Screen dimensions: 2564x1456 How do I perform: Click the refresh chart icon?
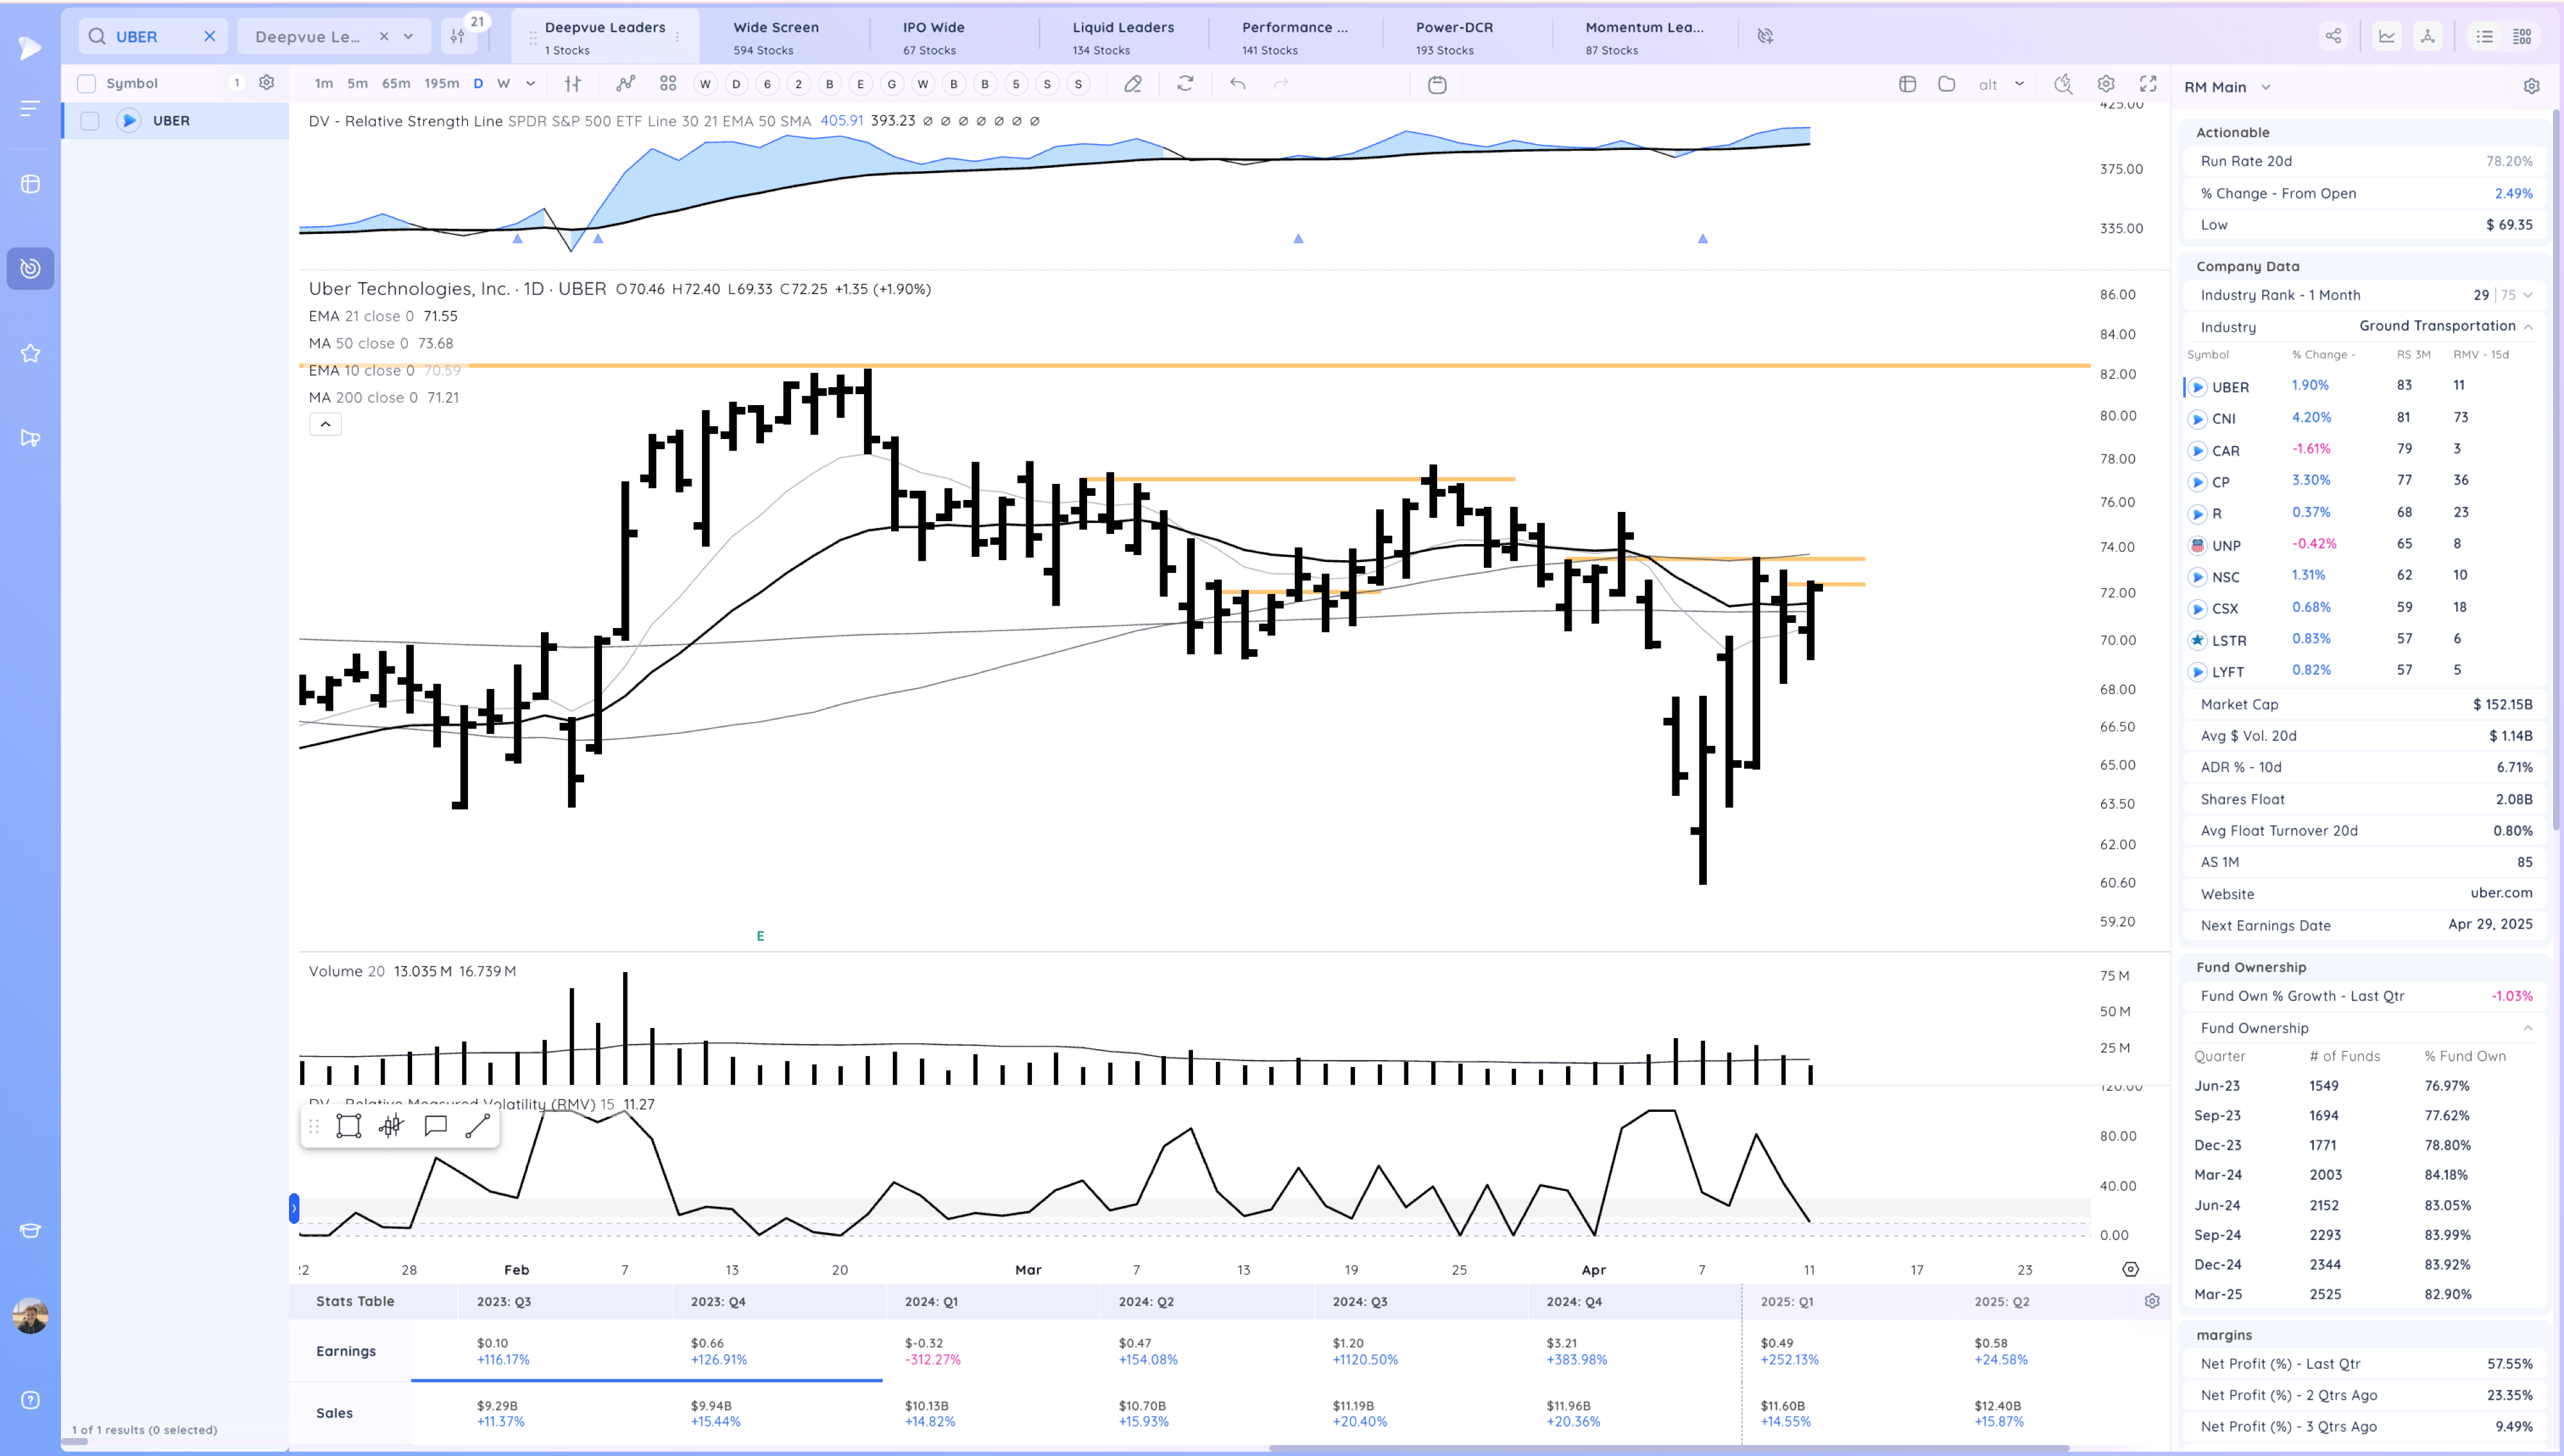[1185, 84]
